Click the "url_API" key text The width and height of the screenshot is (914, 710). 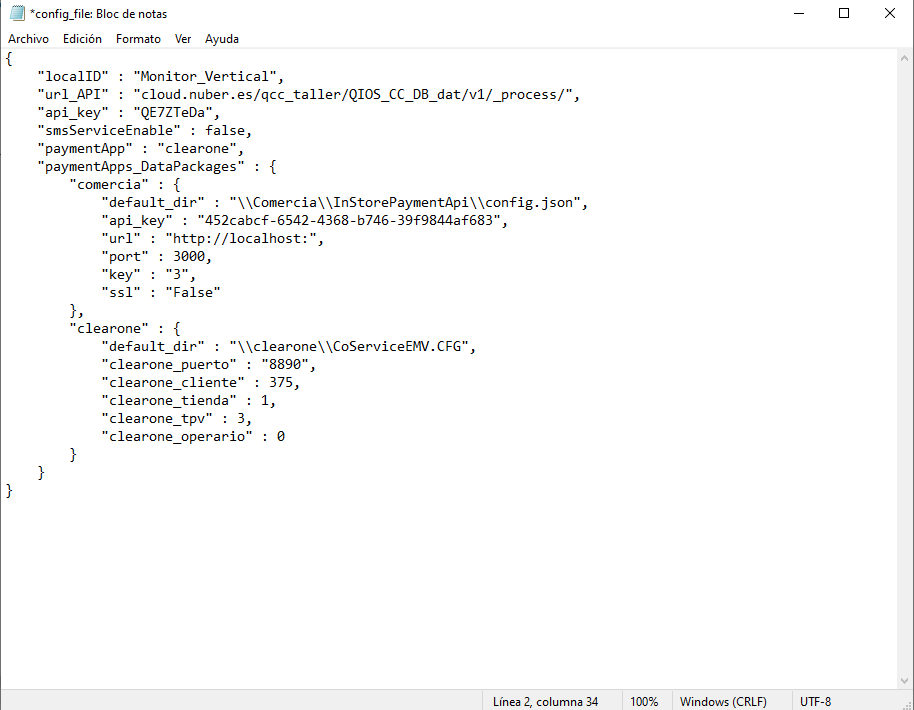[73, 94]
